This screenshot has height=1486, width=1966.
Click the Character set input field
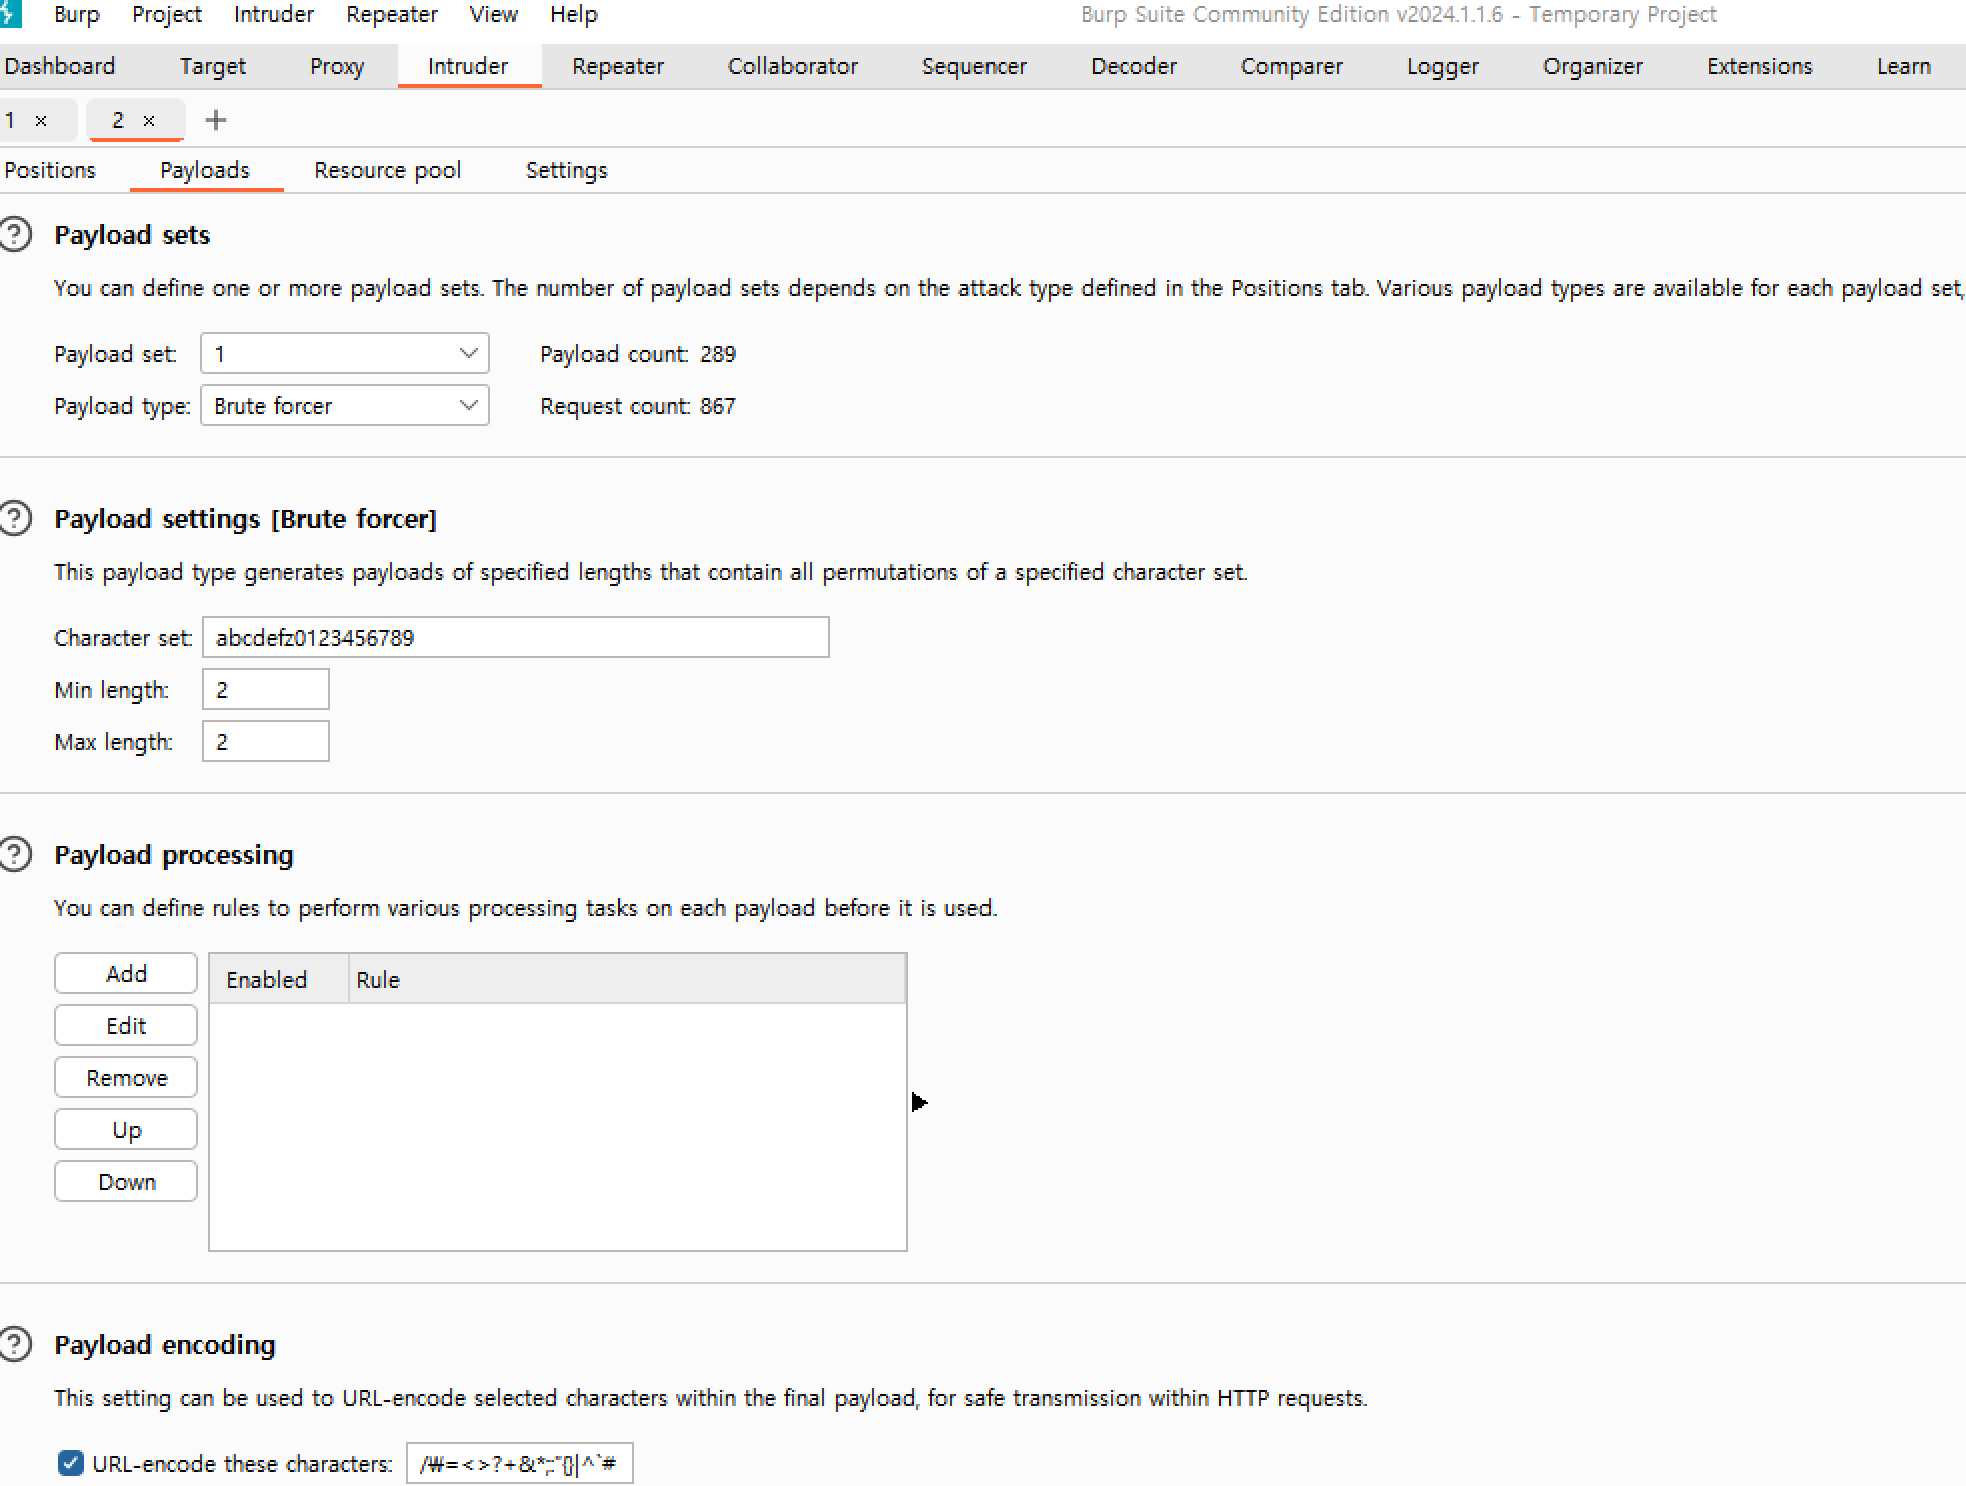pos(515,638)
